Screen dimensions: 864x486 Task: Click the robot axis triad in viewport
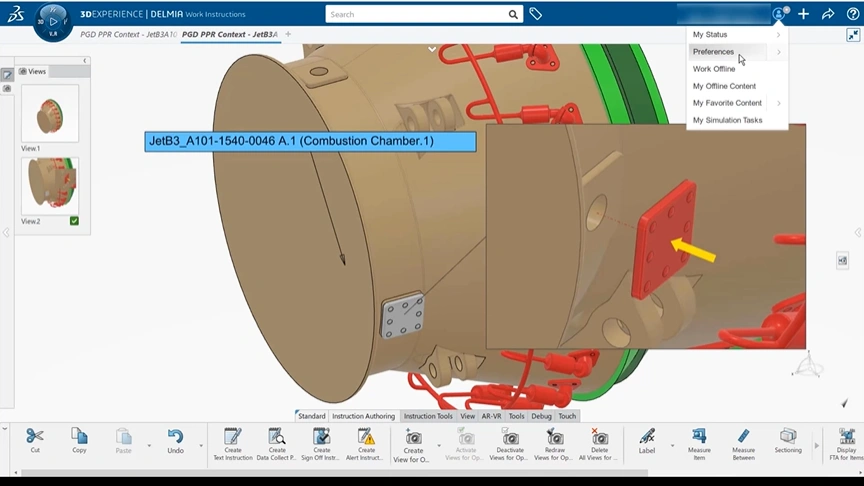pos(808,366)
